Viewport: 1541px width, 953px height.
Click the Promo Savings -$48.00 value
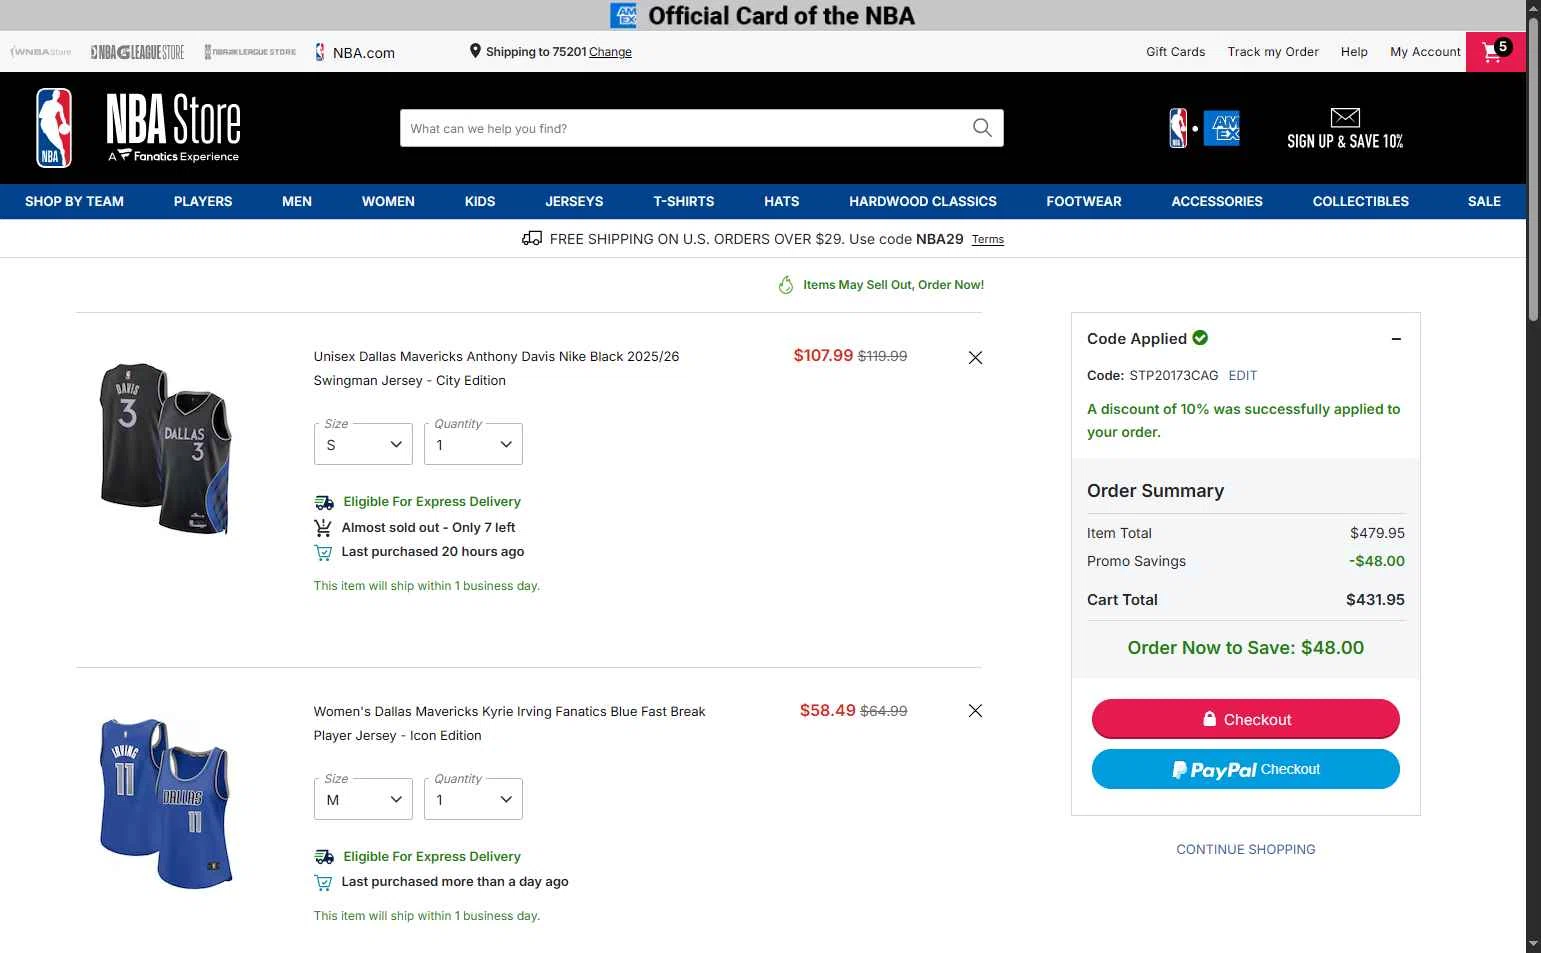pyautogui.click(x=1376, y=561)
